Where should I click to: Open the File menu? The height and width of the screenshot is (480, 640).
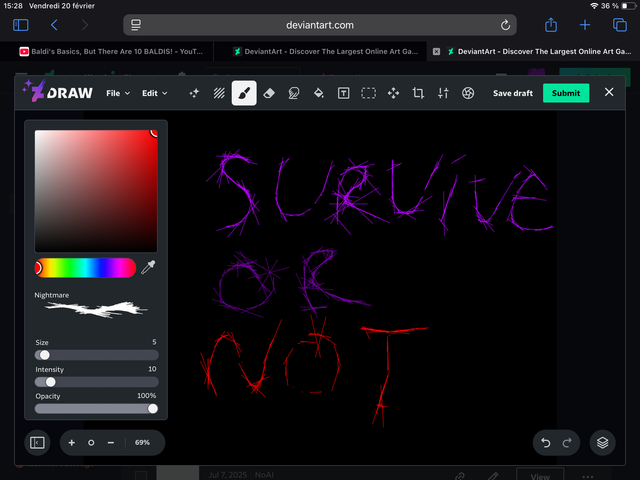[x=117, y=93]
